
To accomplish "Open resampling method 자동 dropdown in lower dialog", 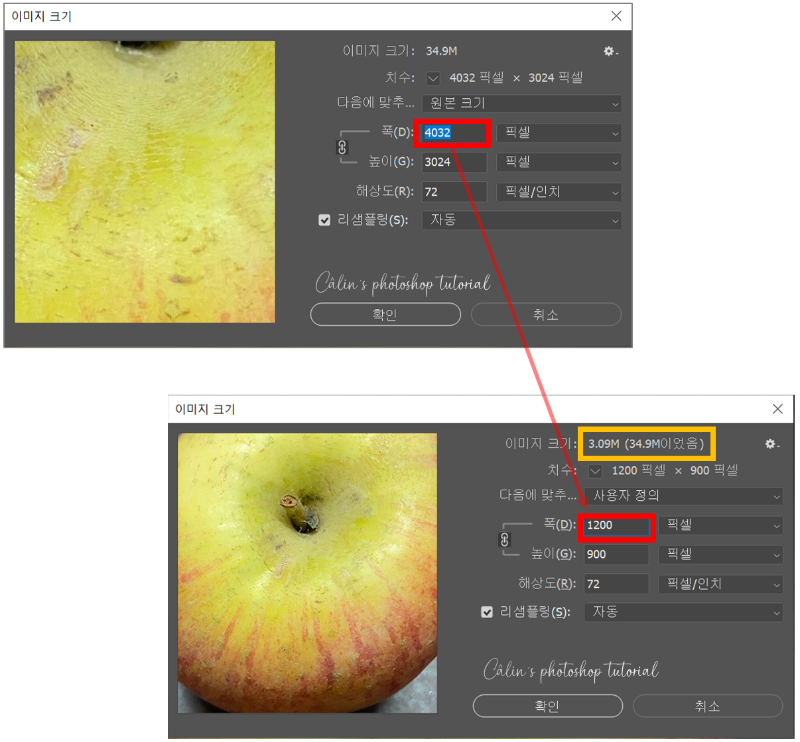I will pos(684,612).
